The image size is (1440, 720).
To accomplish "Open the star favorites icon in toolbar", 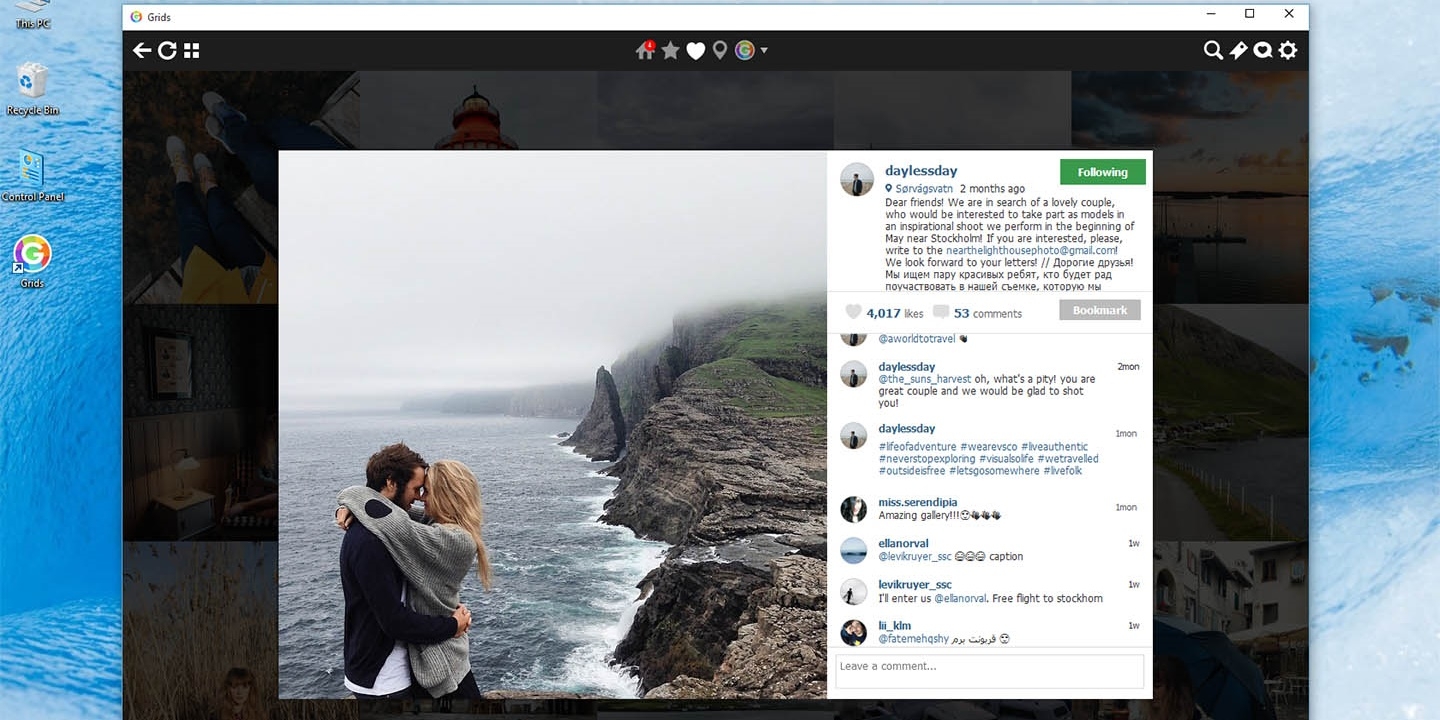I will [670, 50].
